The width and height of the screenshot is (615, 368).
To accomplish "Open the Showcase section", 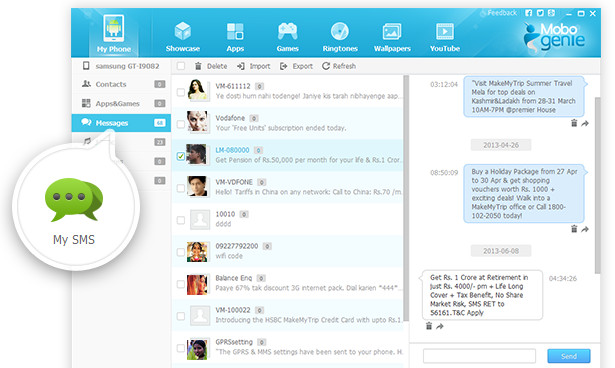I will pos(183,37).
